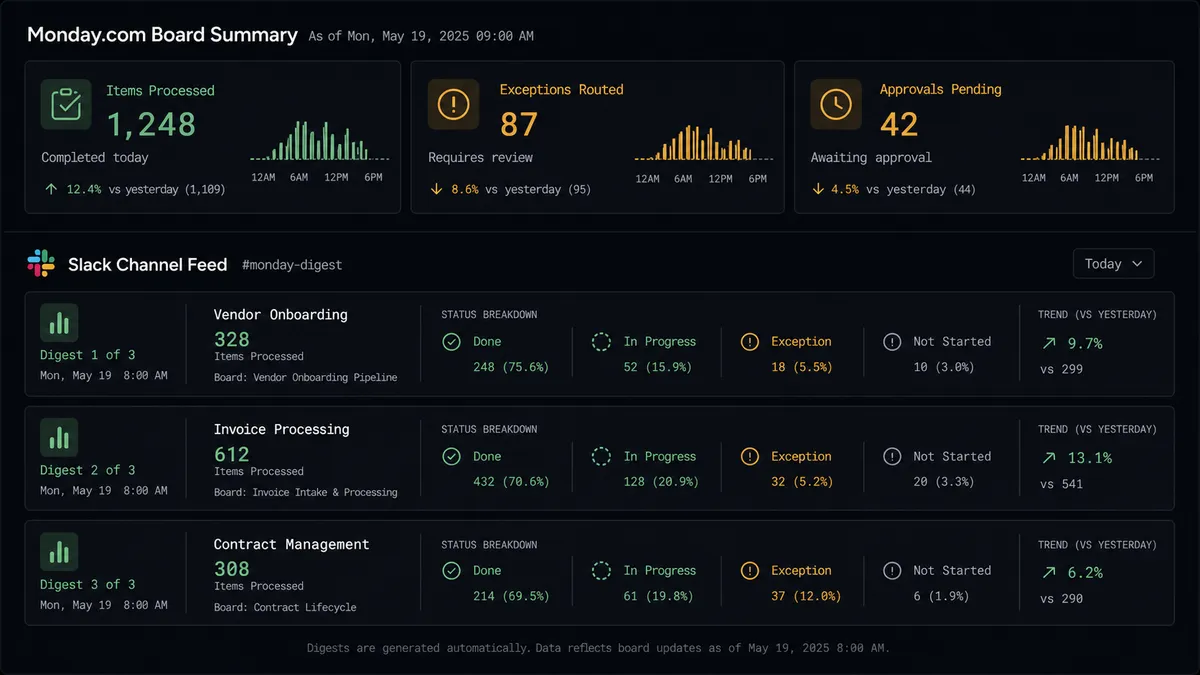Click Board: Invoice Intake & Processing text

tap(305, 492)
